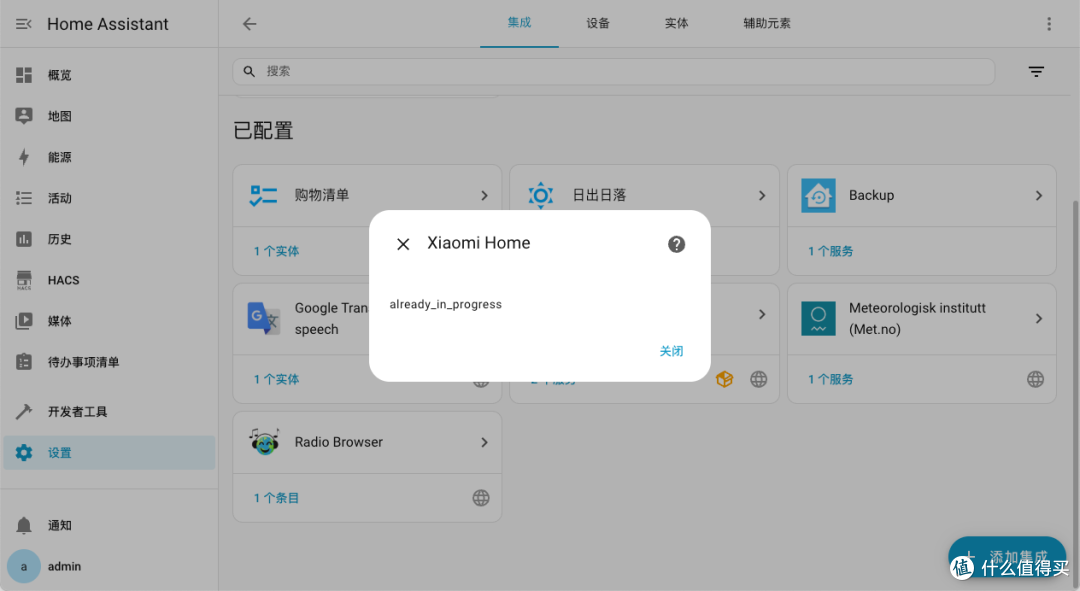This screenshot has height=591, width=1080.
Task: Open 1 个条目 link under Radio Browser
Action: [276, 498]
